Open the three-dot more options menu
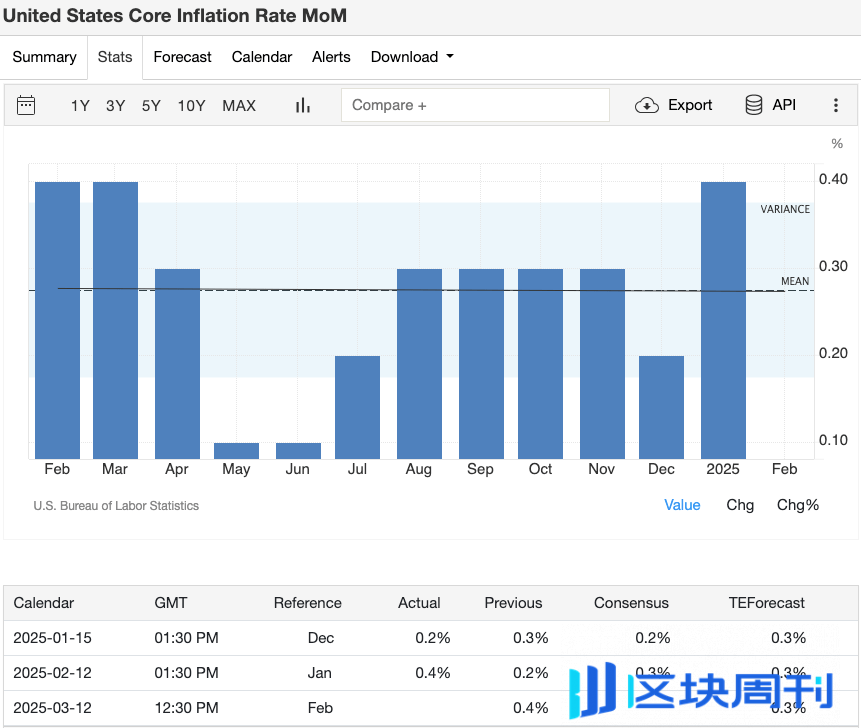861x728 pixels. point(836,105)
